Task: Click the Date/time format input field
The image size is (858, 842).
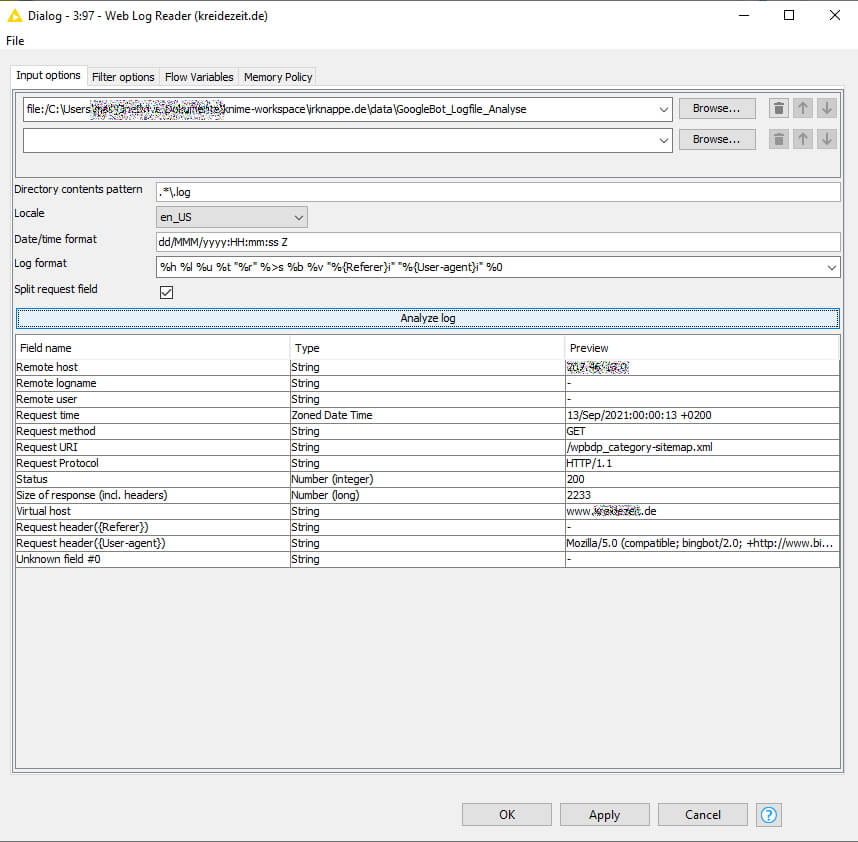Action: 498,242
